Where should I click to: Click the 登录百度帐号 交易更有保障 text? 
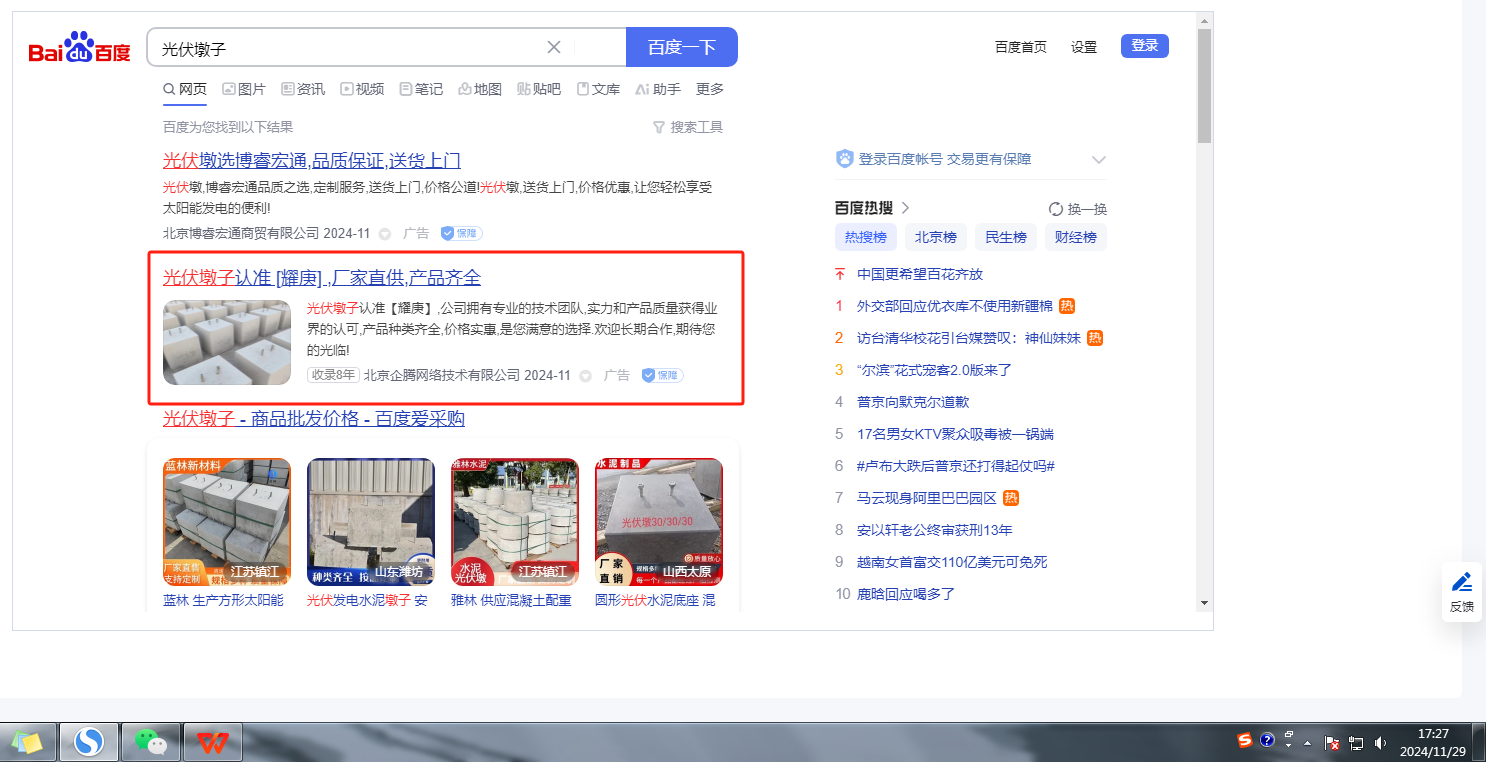tap(945, 159)
